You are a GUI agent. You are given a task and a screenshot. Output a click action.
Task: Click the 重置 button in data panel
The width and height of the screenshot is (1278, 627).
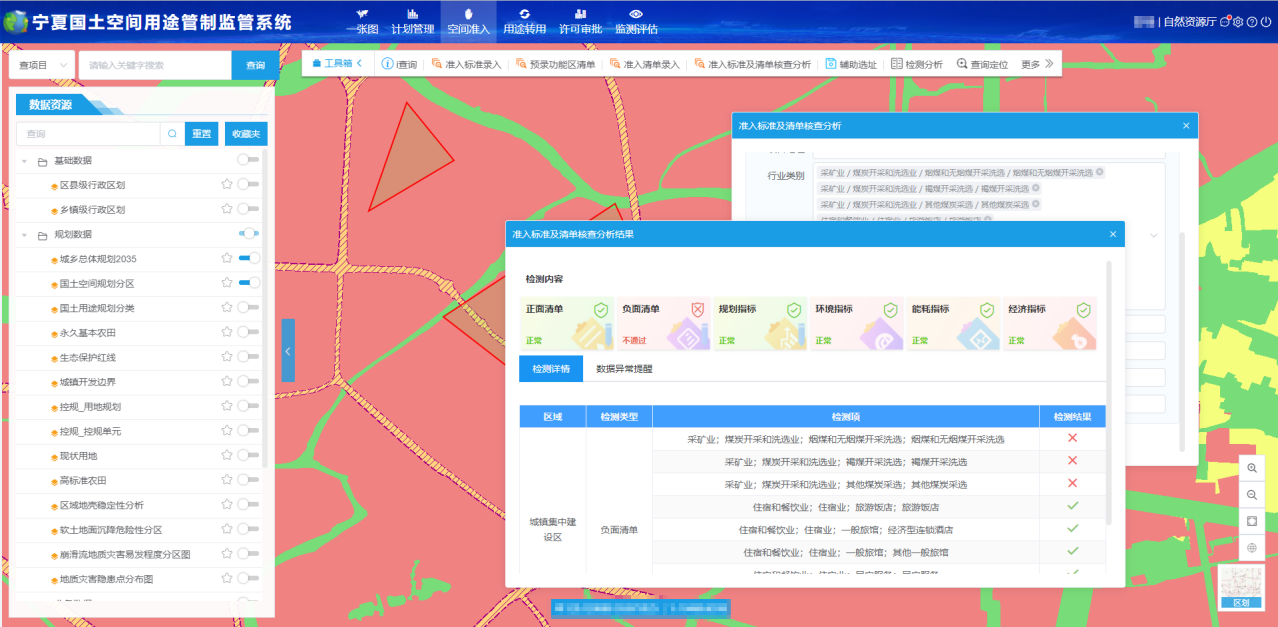pyautogui.click(x=201, y=134)
